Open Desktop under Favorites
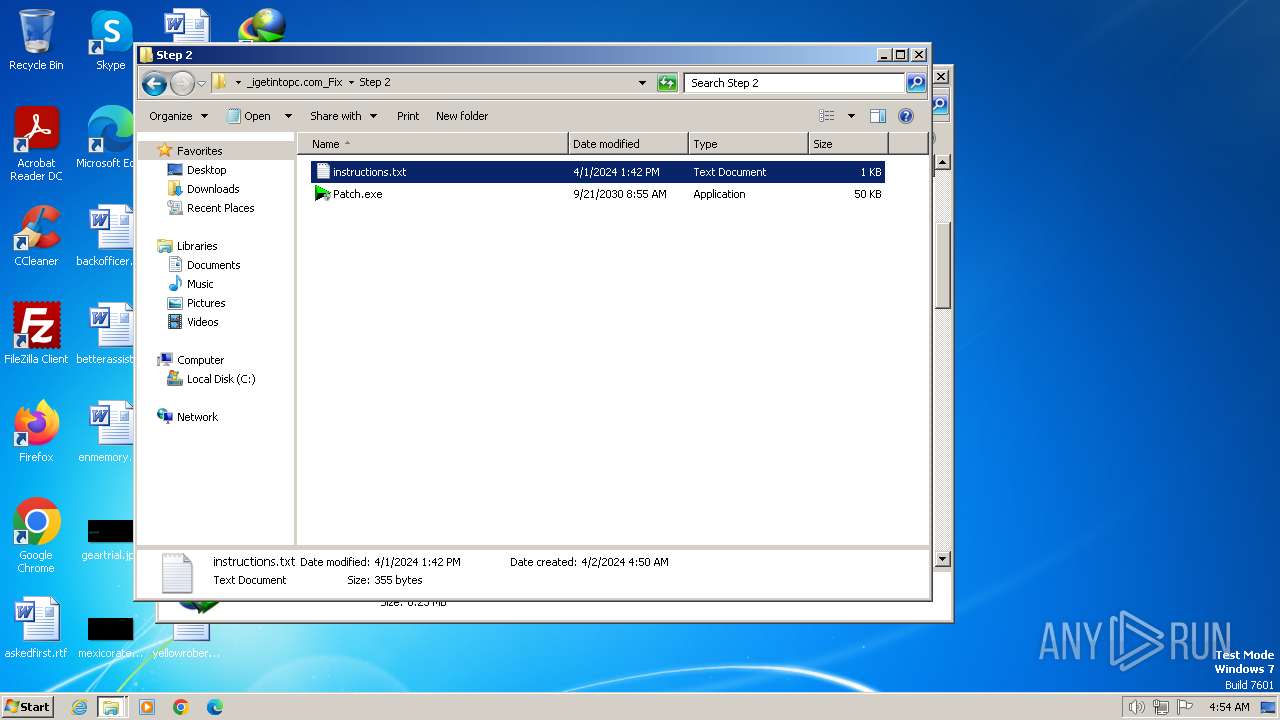Viewport: 1280px width, 720px height. pos(206,170)
